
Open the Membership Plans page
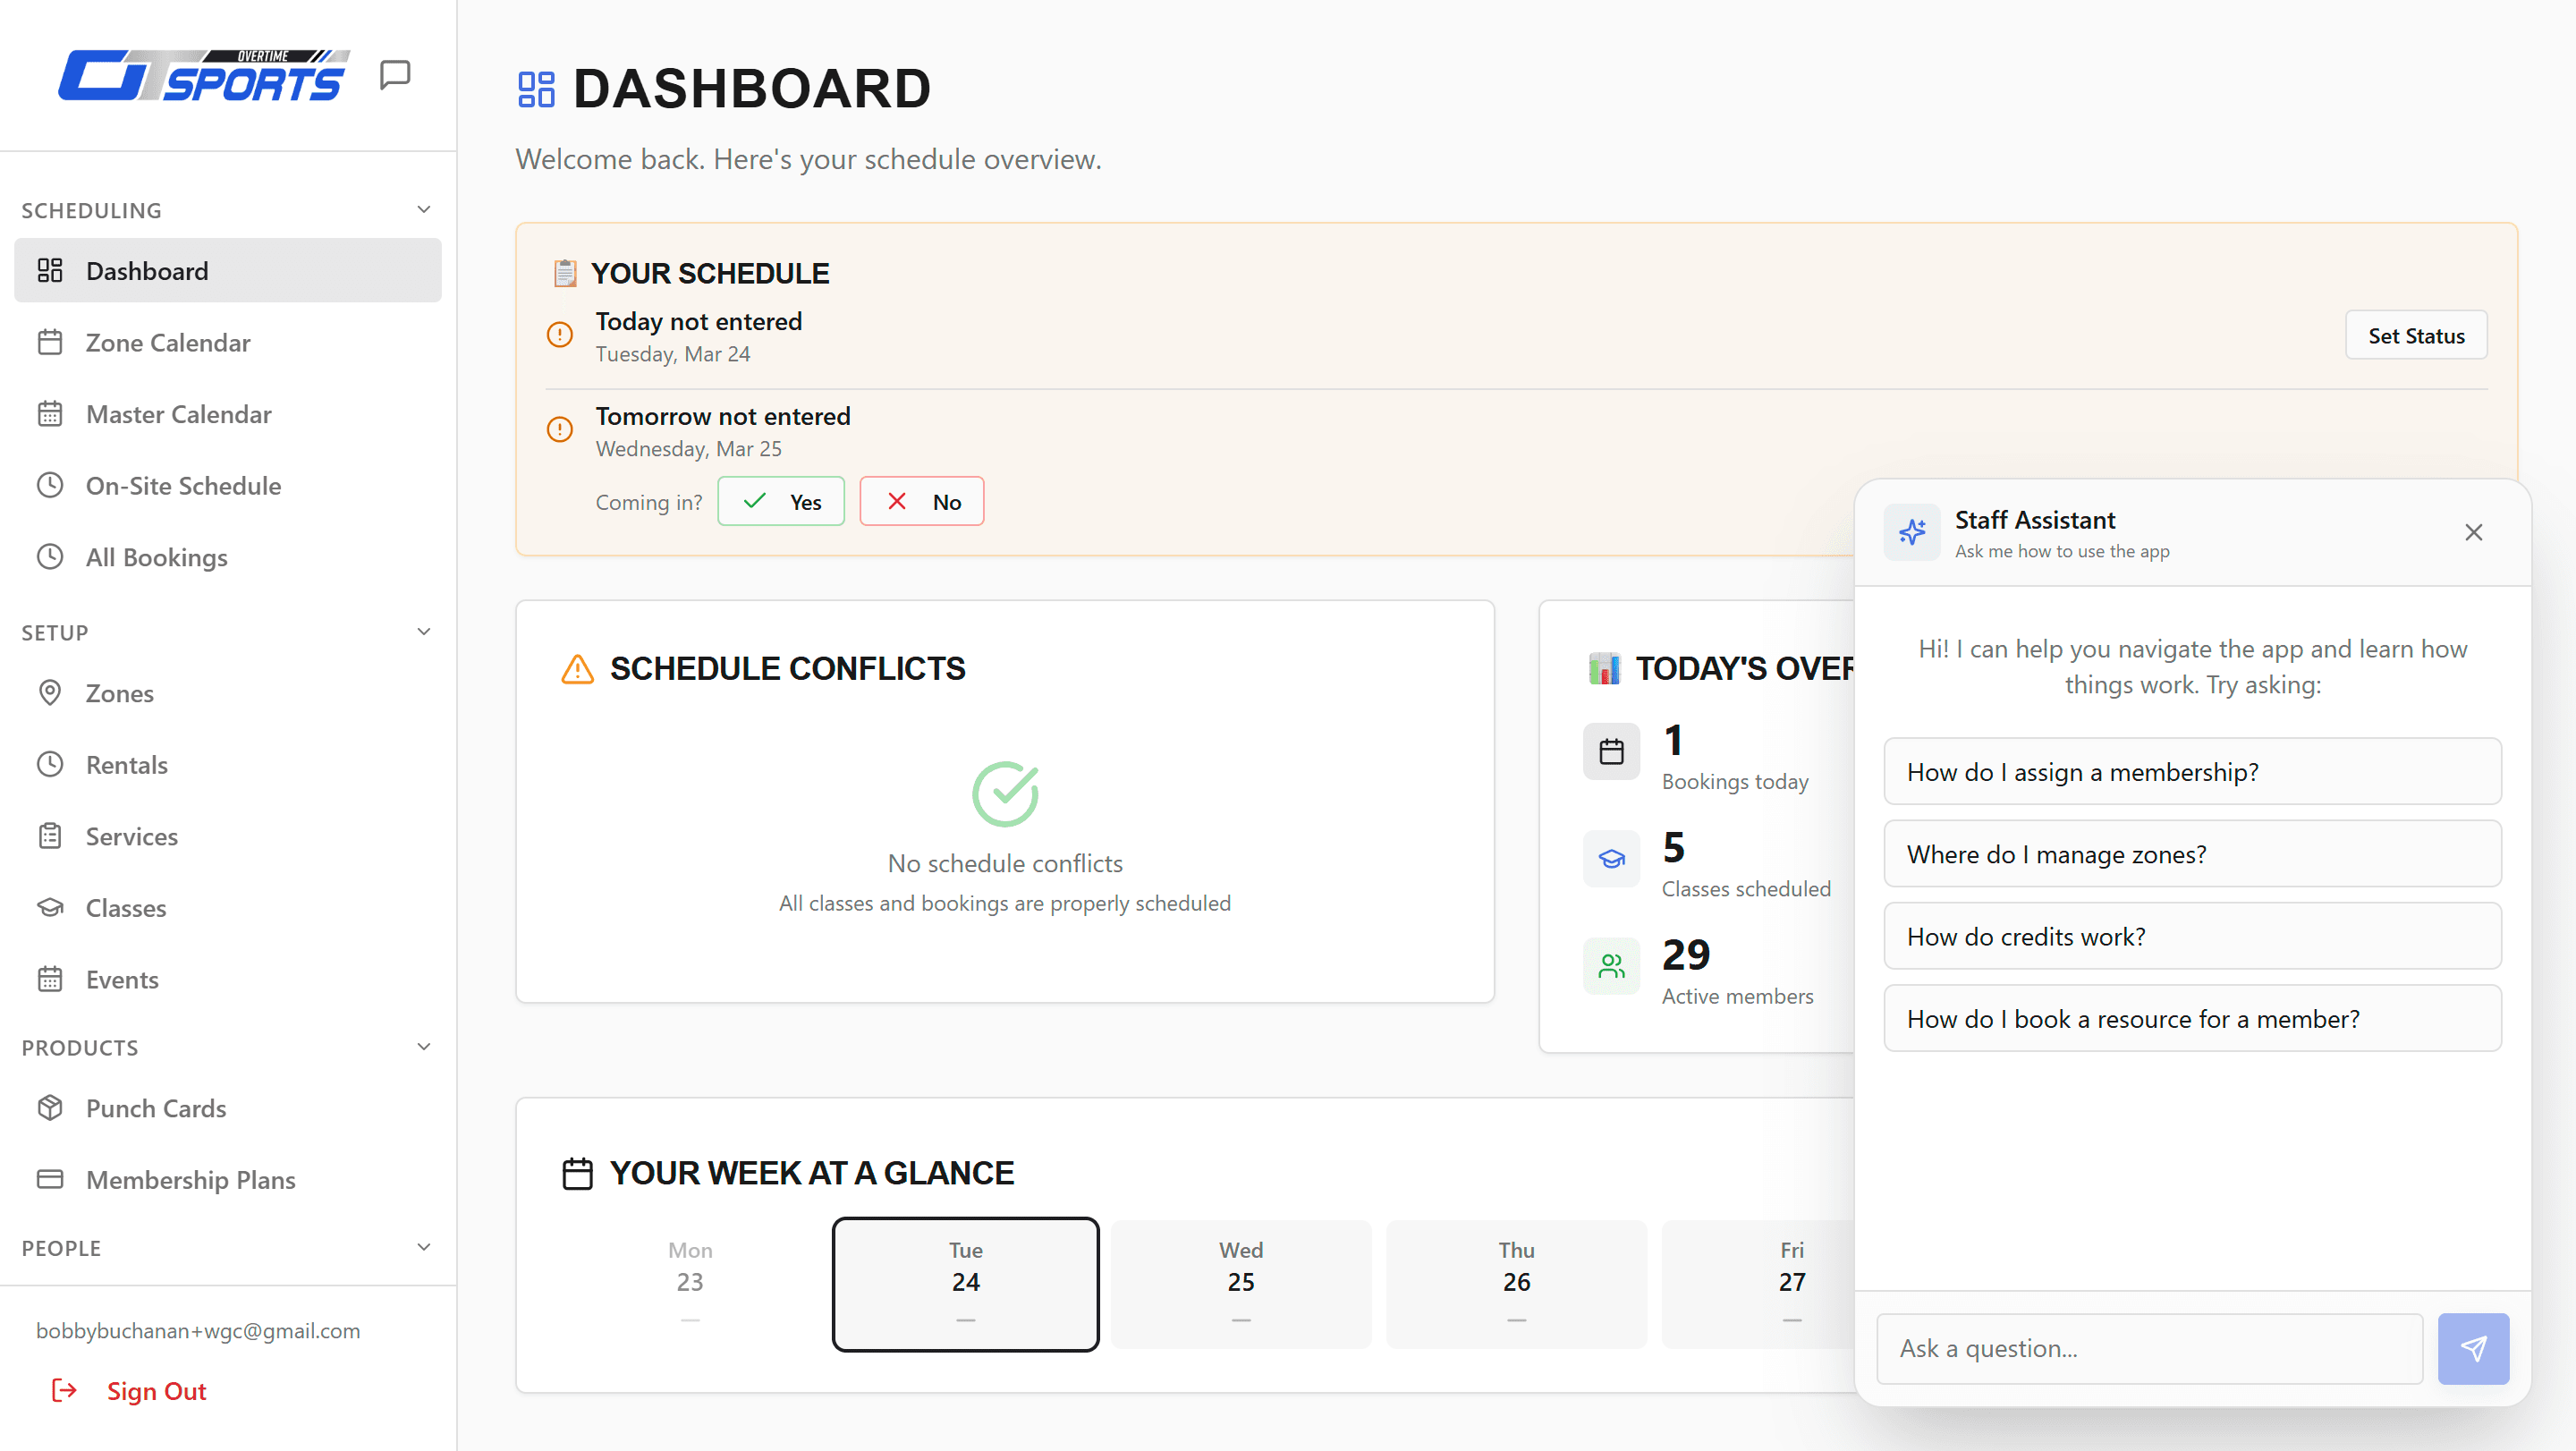[x=191, y=1180]
